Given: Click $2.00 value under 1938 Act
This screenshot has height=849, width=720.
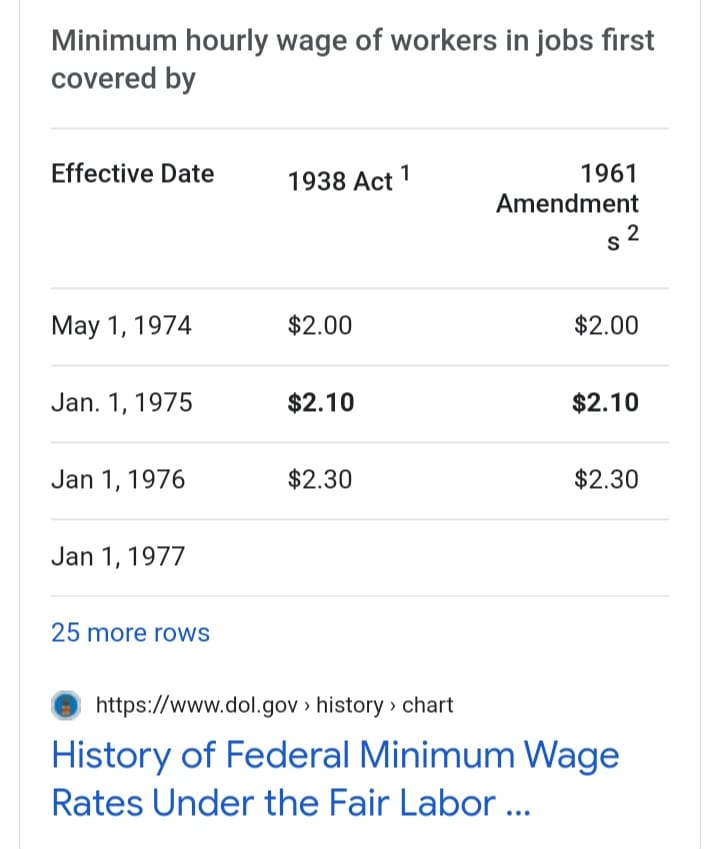Looking at the screenshot, I should click(319, 326).
